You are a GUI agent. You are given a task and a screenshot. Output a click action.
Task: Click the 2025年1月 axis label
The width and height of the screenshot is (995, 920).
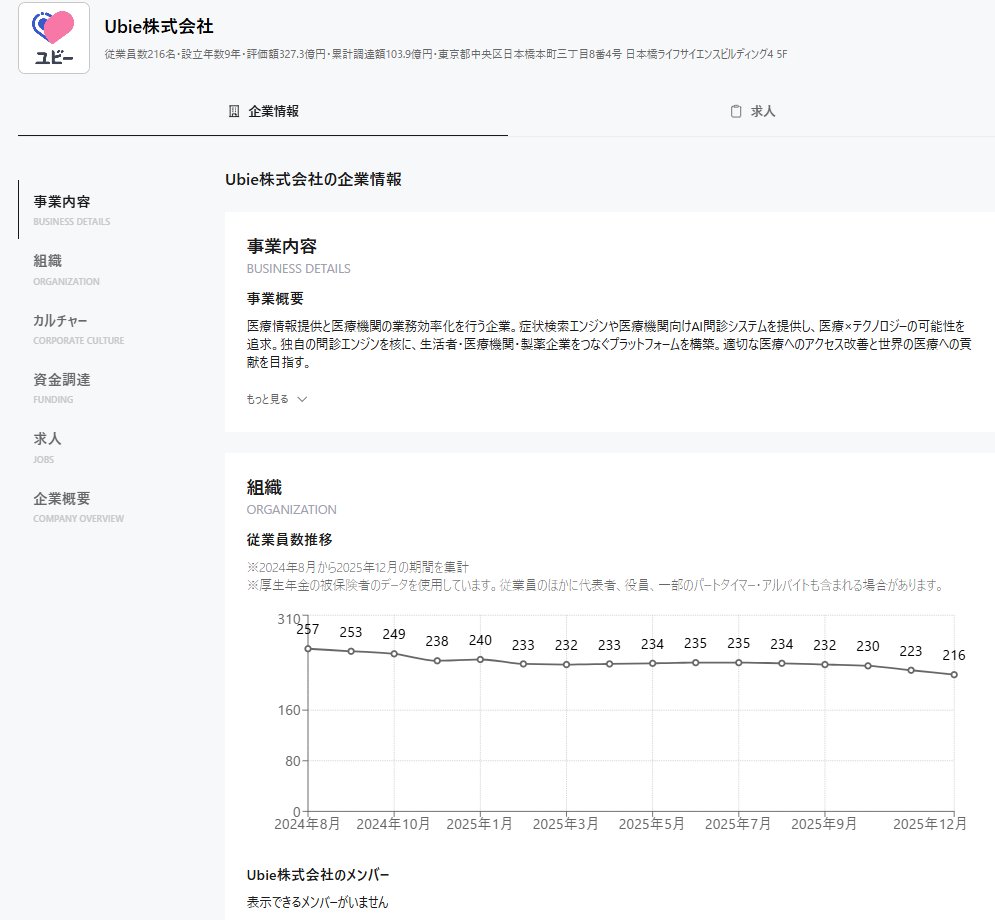pyautogui.click(x=479, y=824)
